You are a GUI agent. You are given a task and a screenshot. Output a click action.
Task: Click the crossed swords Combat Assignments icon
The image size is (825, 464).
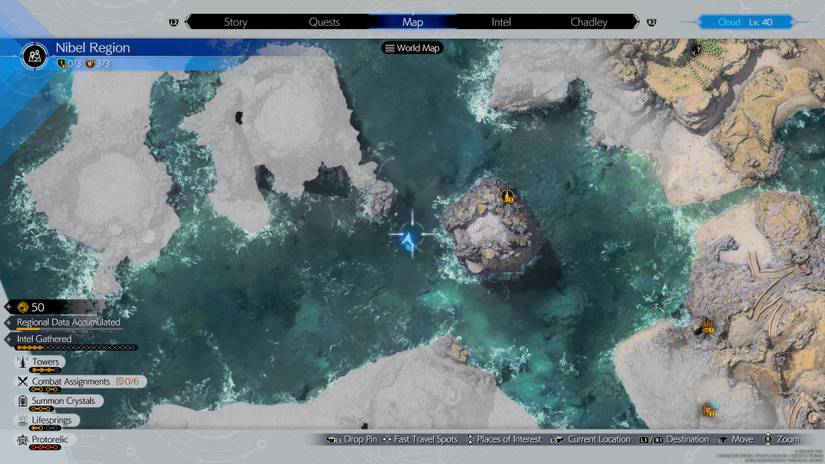pyautogui.click(x=22, y=381)
